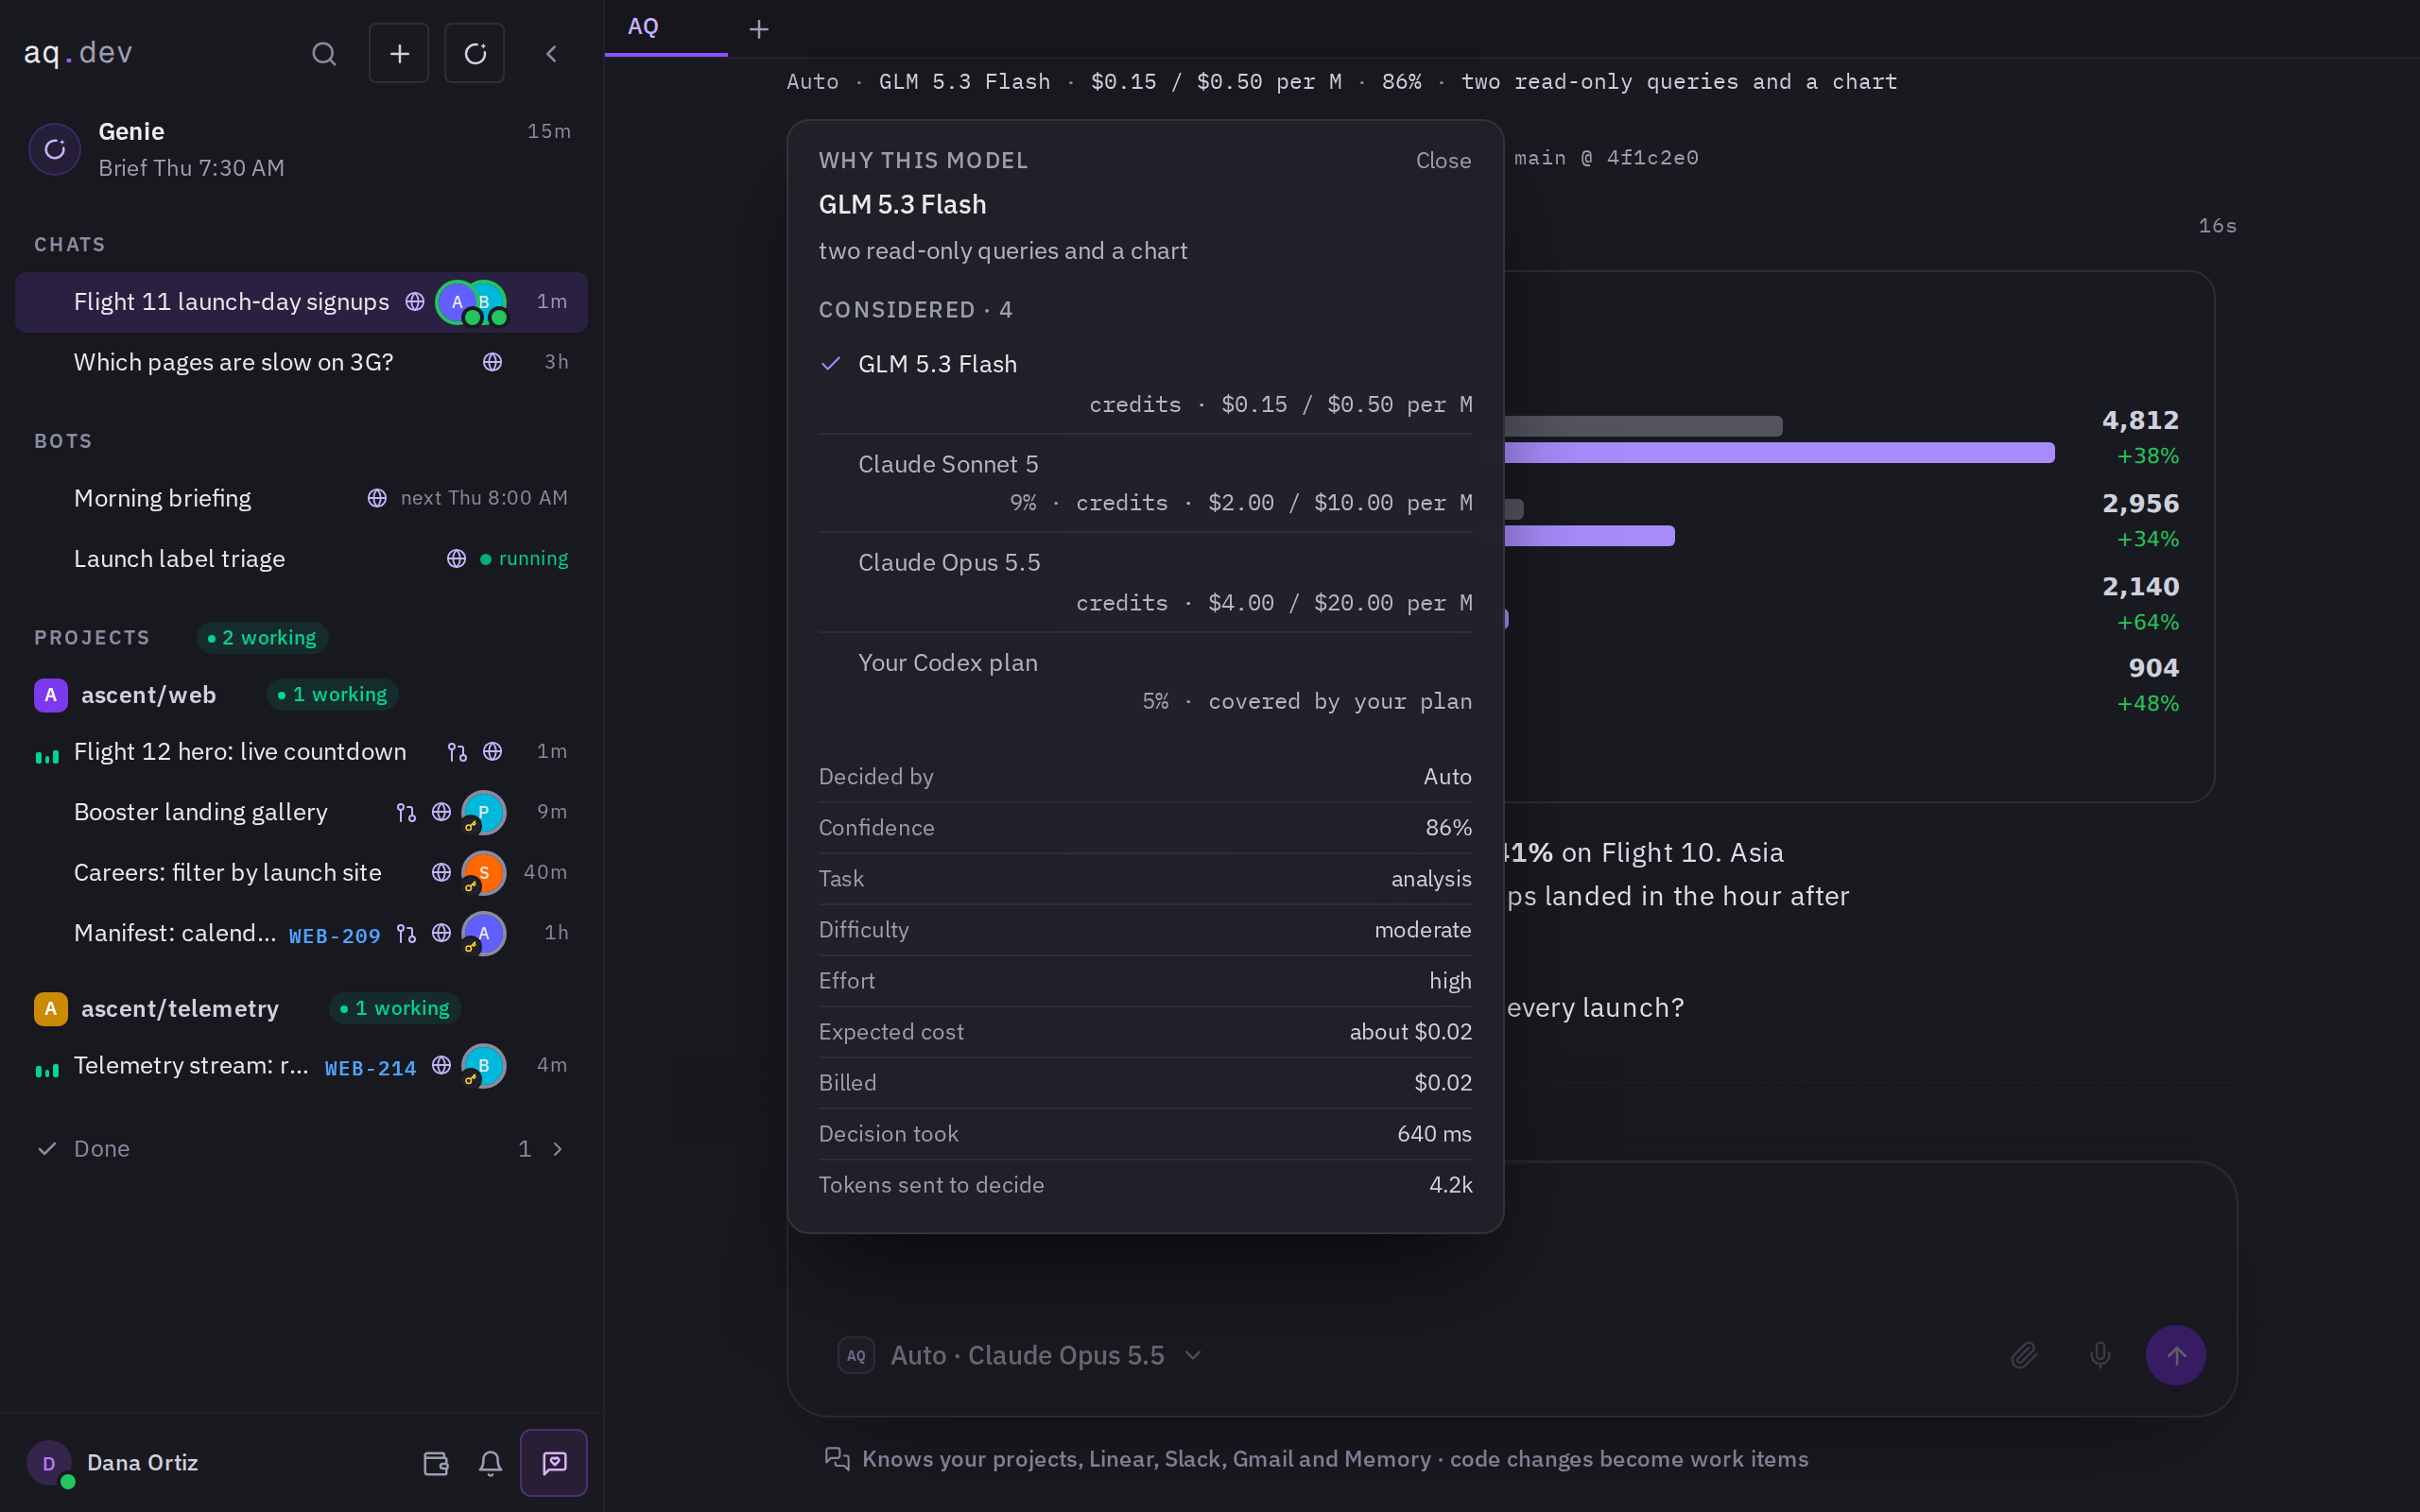This screenshot has height=1512, width=2420.
Task: Click the refresh icon beside the plus
Action: [475, 54]
